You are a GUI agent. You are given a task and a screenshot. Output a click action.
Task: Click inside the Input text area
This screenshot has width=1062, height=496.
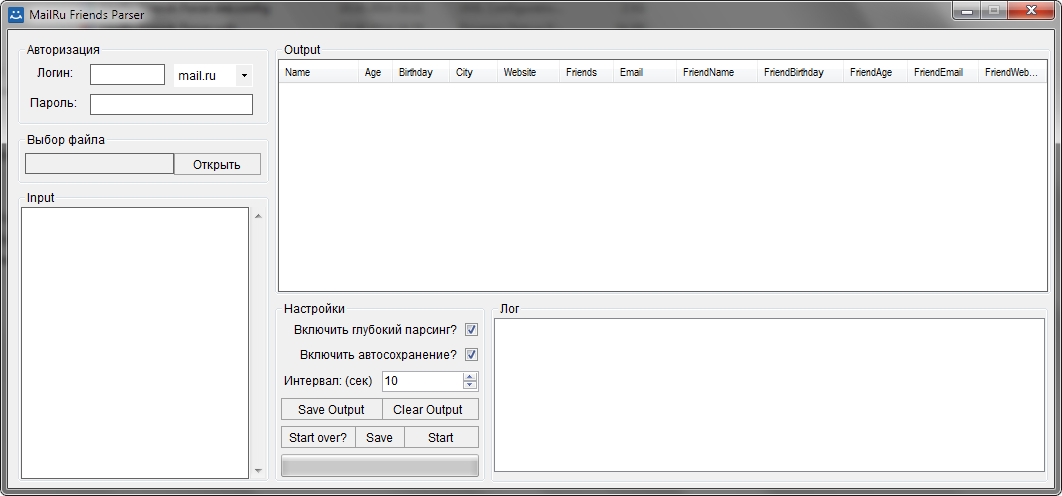click(x=135, y=343)
